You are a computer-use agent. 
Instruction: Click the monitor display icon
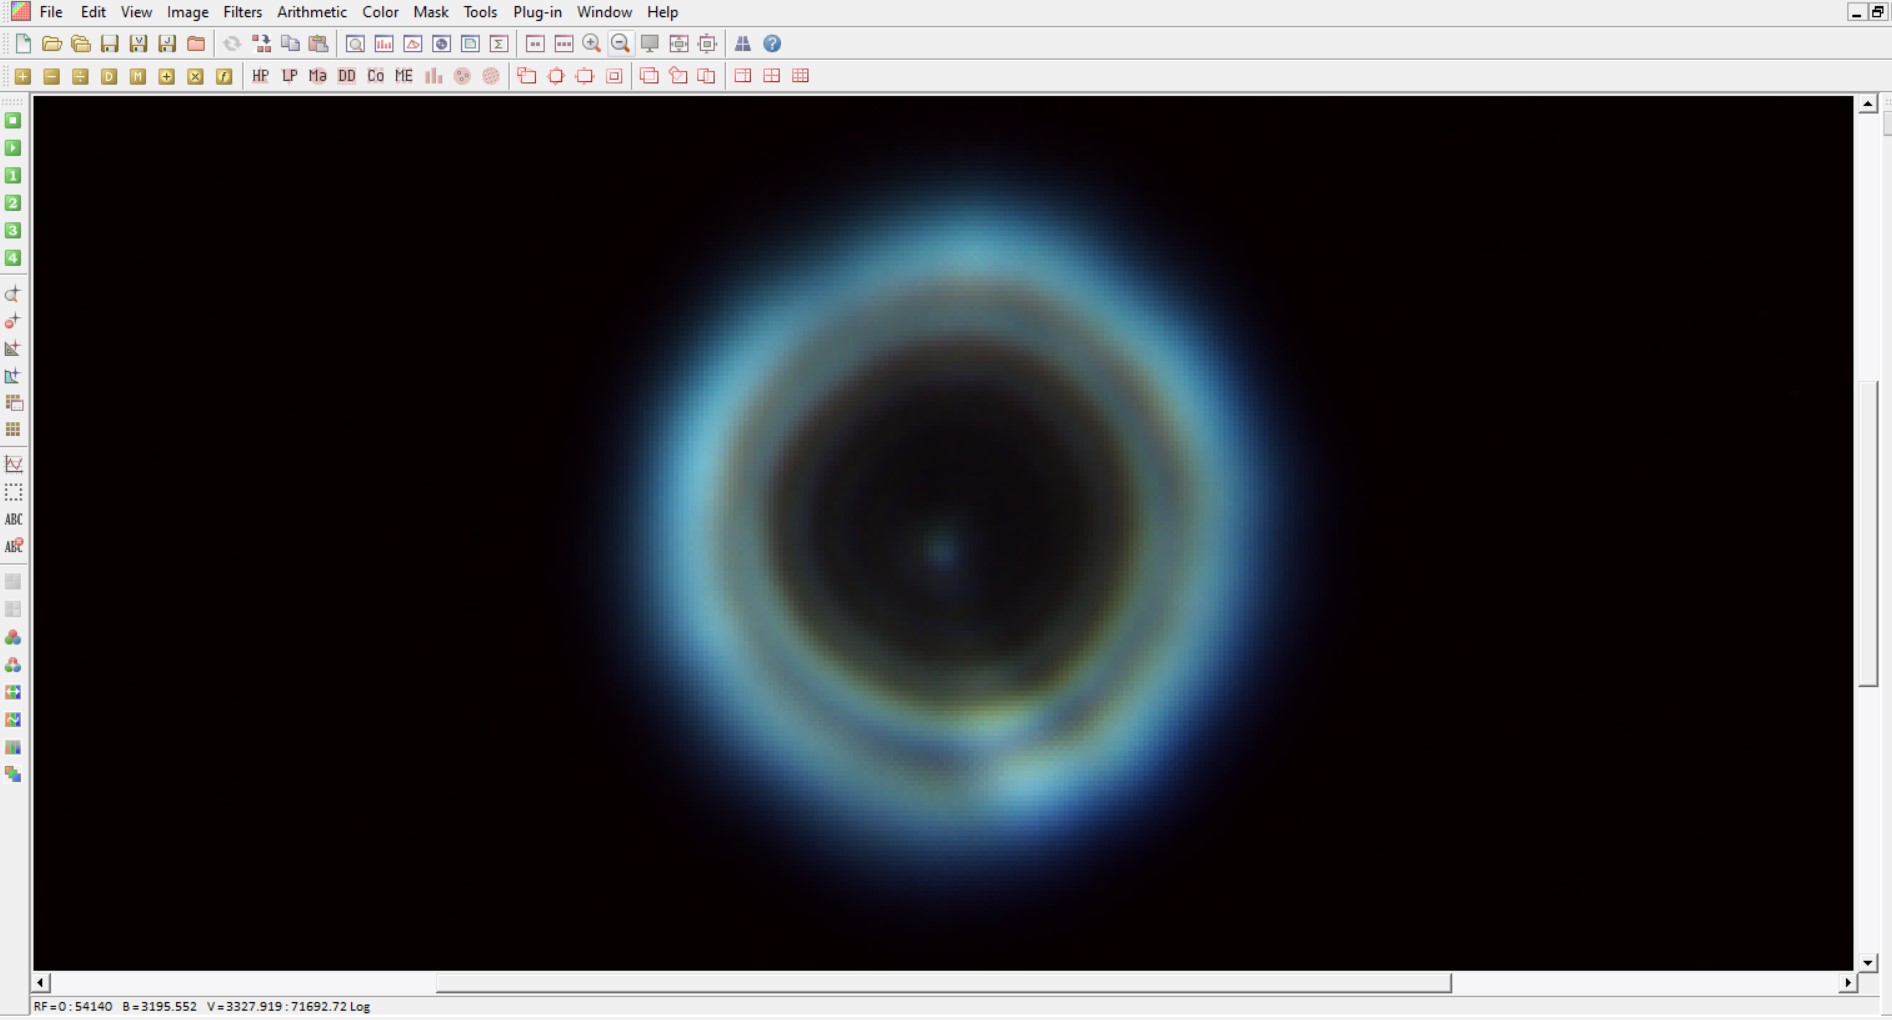(650, 44)
